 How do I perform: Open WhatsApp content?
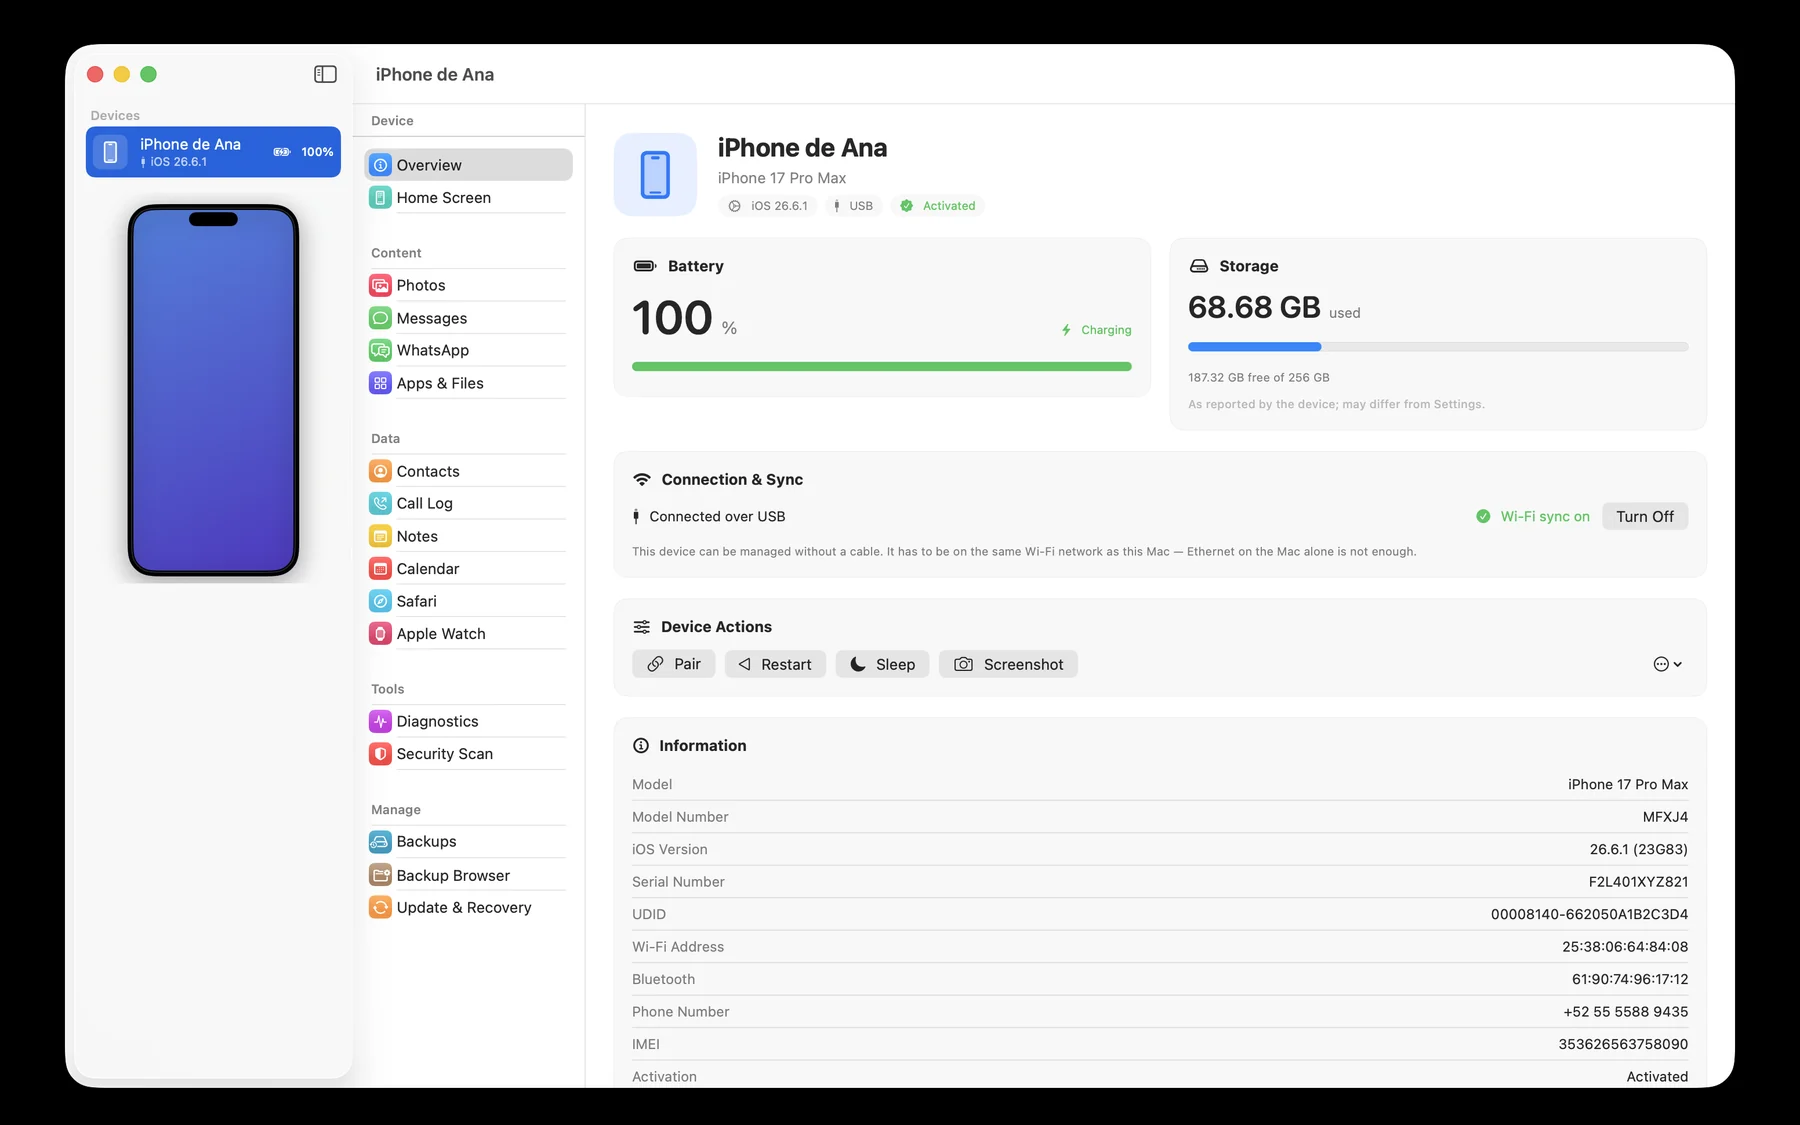pyautogui.click(x=469, y=350)
